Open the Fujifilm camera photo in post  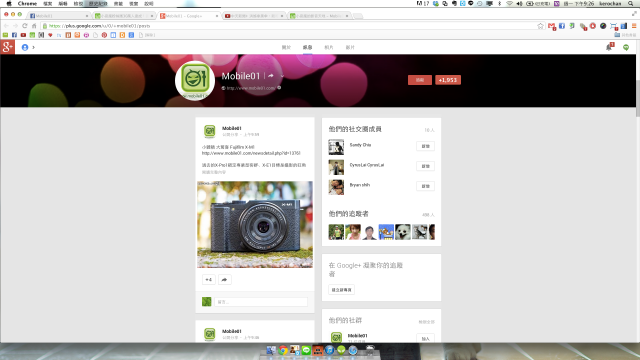255,224
